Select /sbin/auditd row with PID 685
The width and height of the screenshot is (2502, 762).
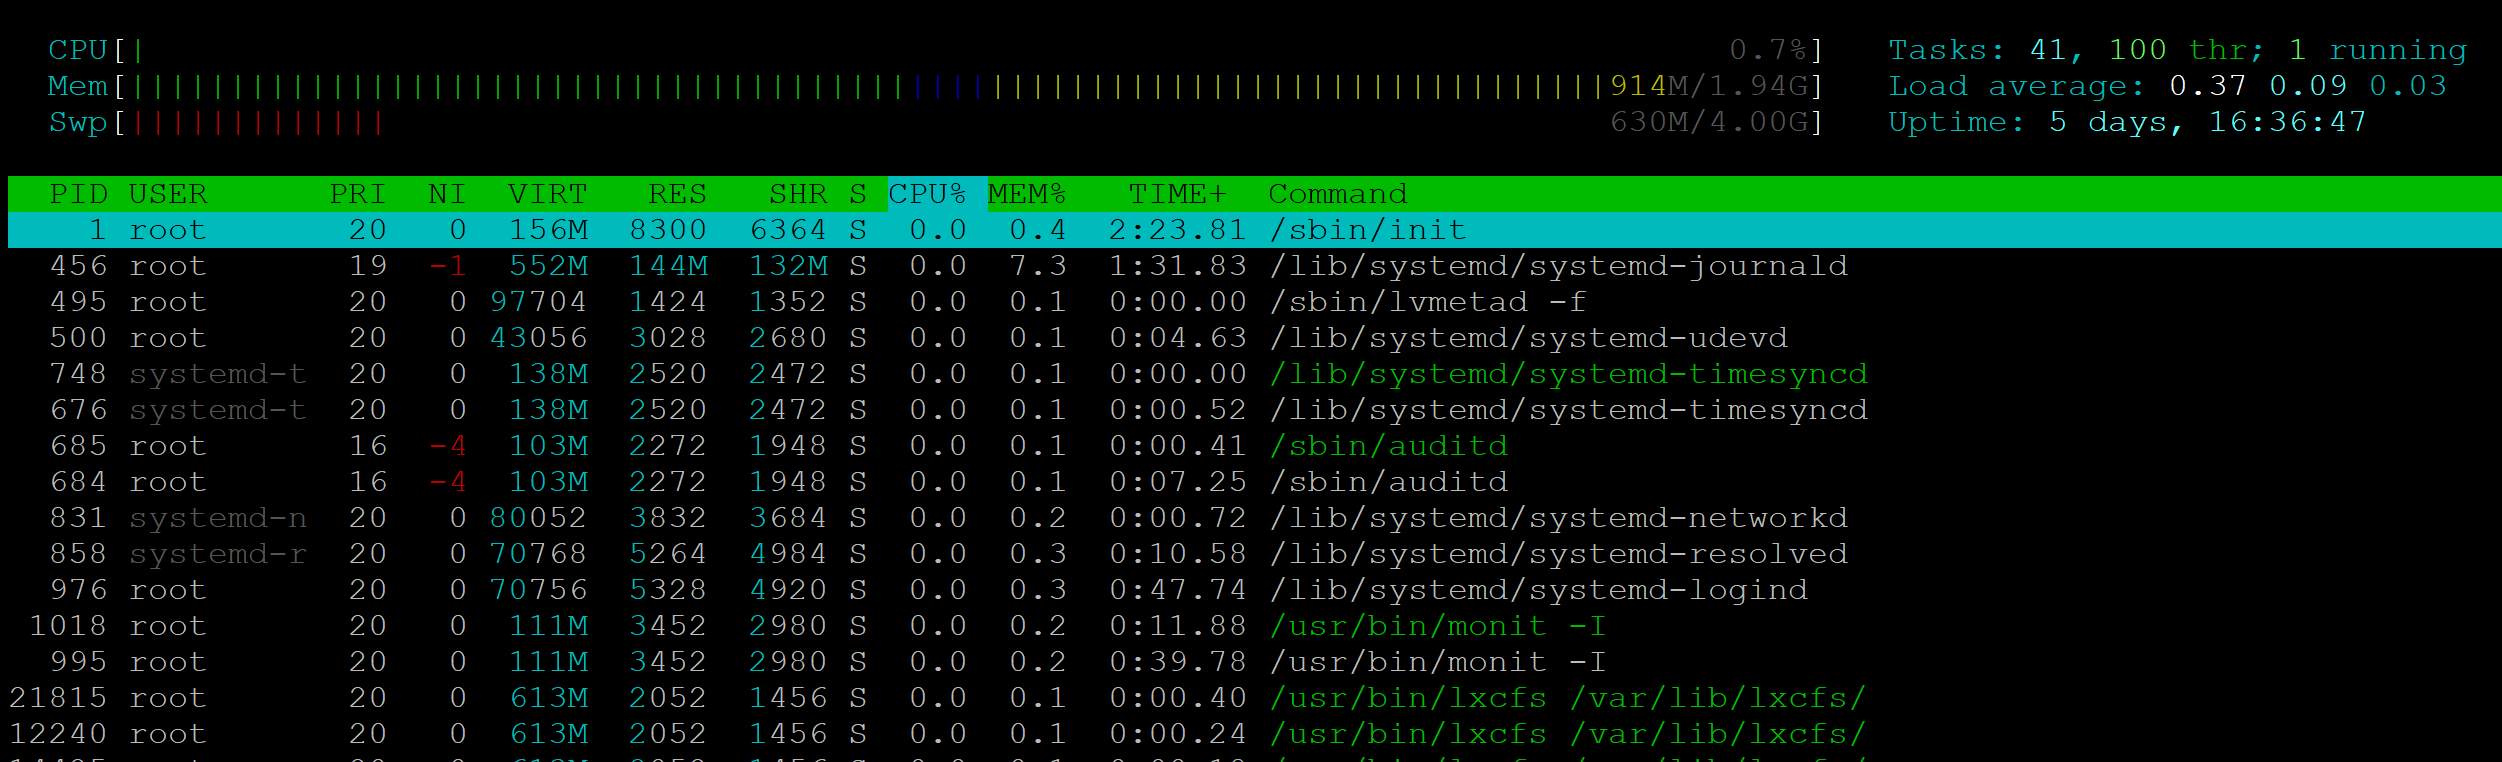pyautogui.click(x=1255, y=446)
